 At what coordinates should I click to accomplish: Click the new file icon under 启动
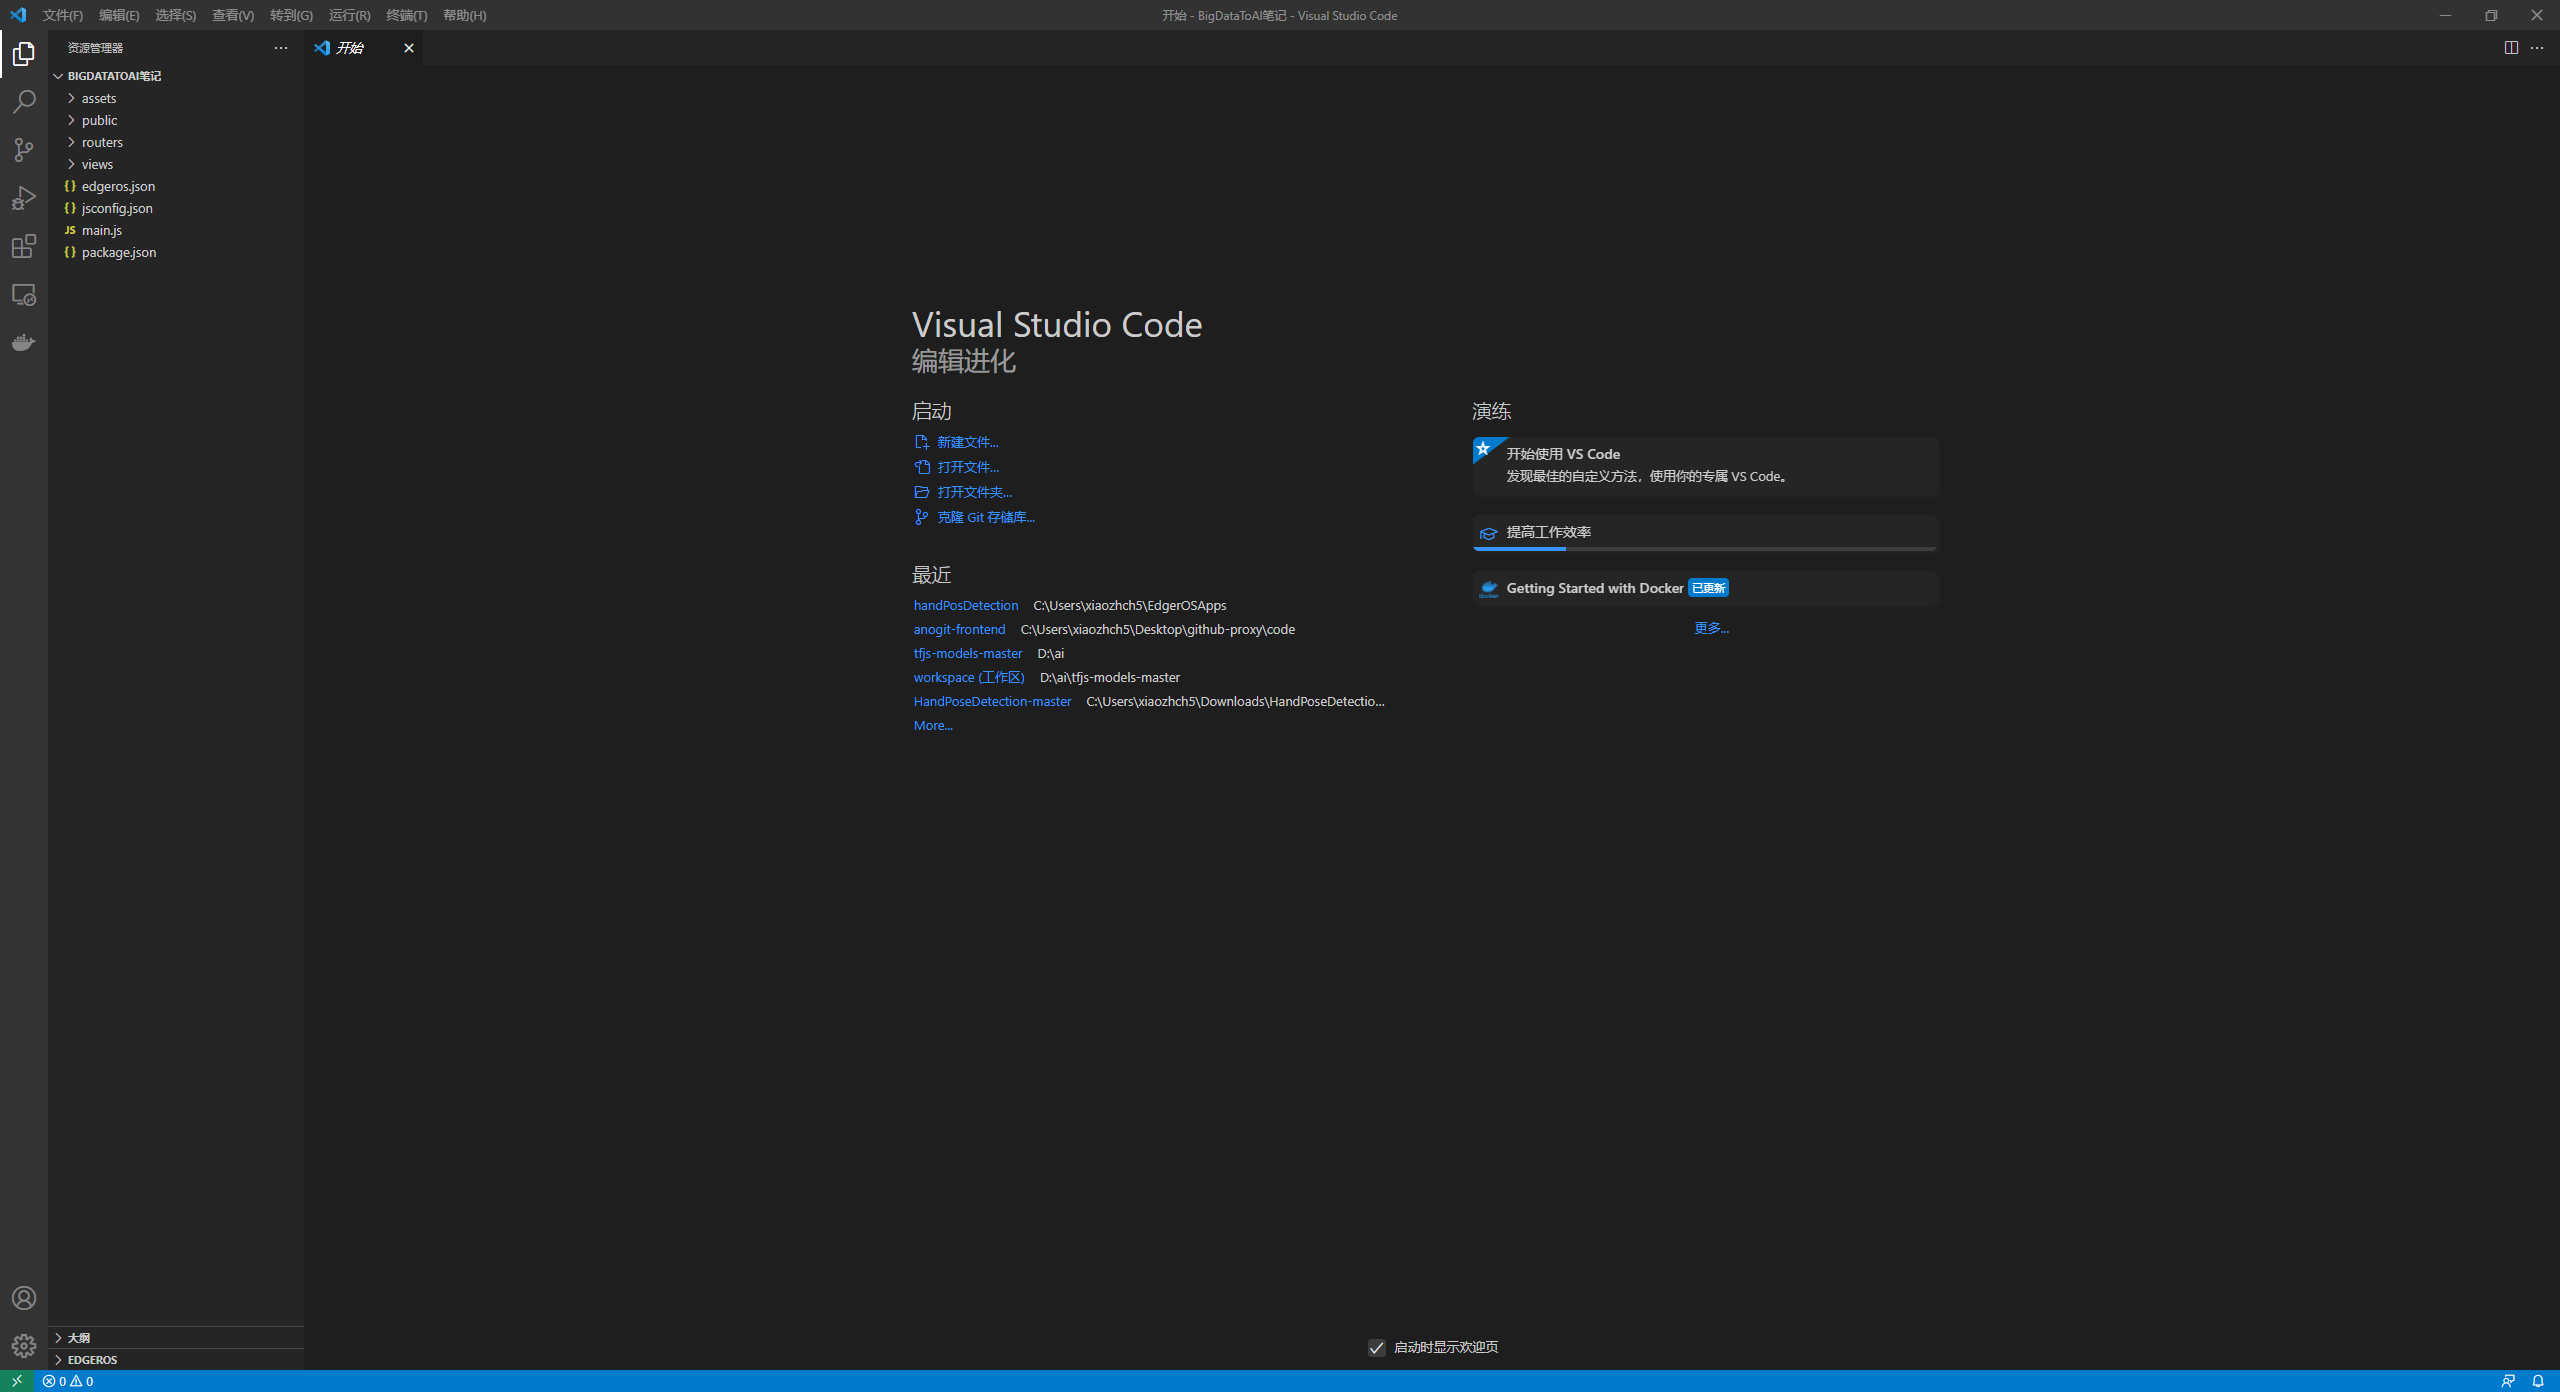(922, 442)
